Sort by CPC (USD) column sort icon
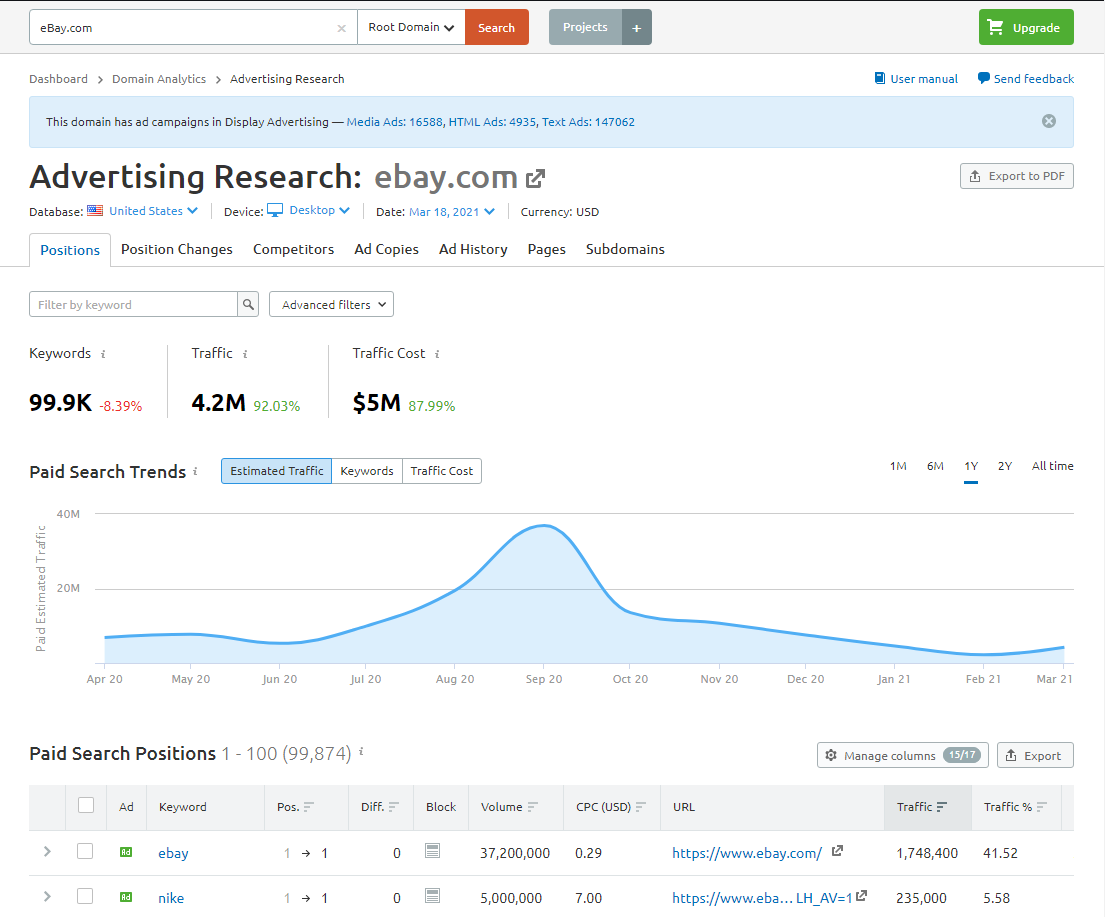The image size is (1105, 917). click(x=641, y=807)
